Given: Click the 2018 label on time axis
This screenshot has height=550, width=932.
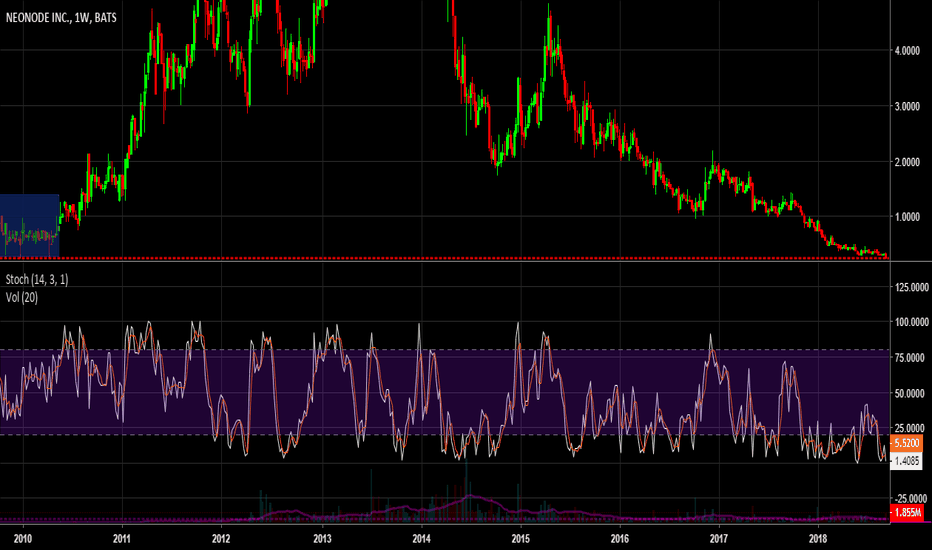Looking at the screenshot, I should (x=818, y=539).
